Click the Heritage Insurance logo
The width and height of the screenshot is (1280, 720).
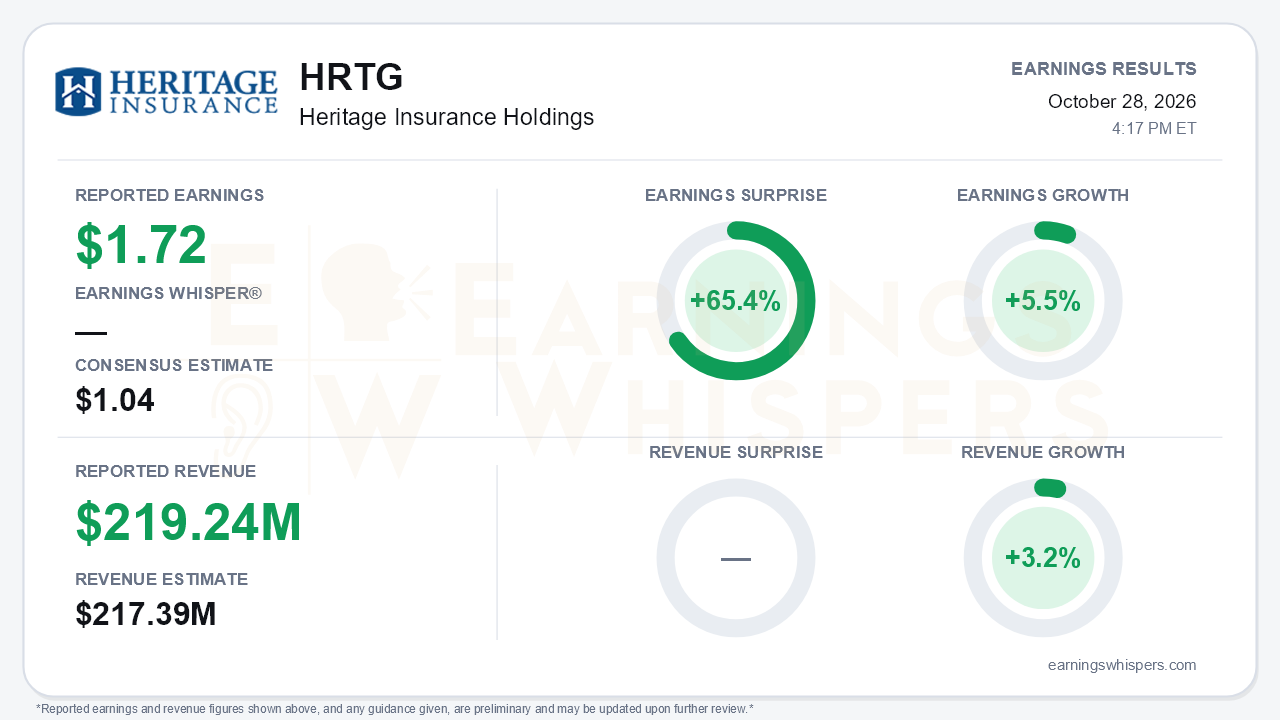coord(166,92)
